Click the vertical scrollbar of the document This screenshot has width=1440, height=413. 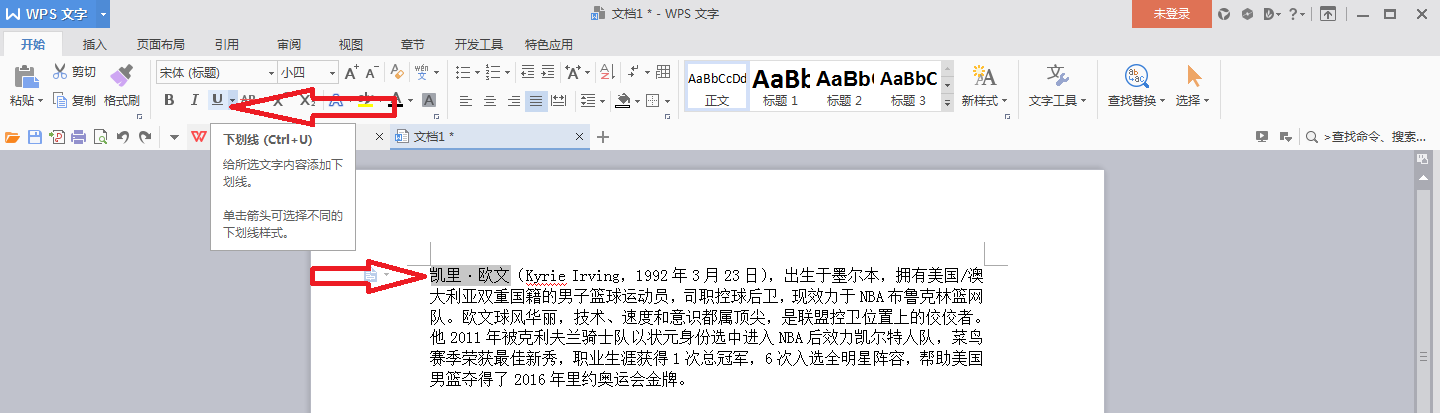point(1423,290)
